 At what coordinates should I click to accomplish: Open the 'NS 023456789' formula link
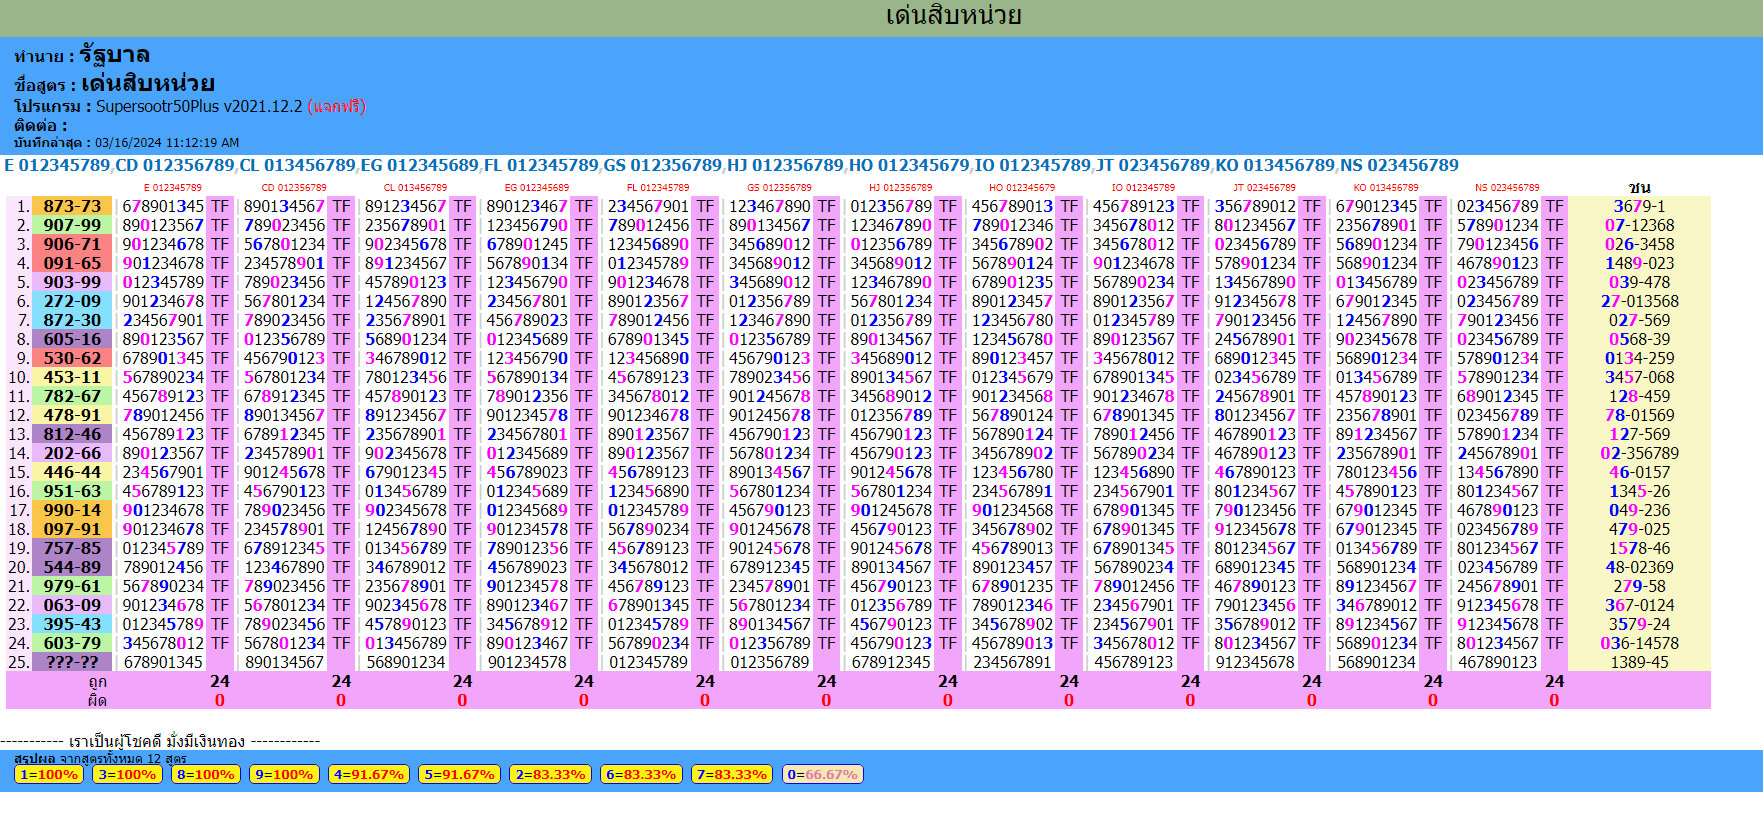tap(1400, 165)
